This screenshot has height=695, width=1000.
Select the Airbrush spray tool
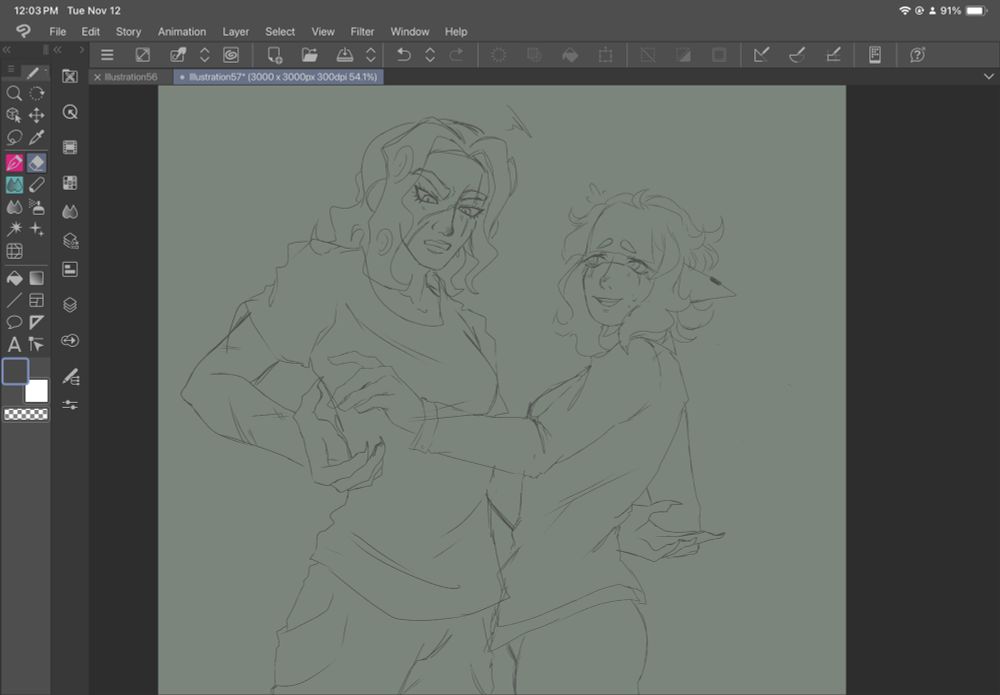pyautogui.click(x=37, y=207)
